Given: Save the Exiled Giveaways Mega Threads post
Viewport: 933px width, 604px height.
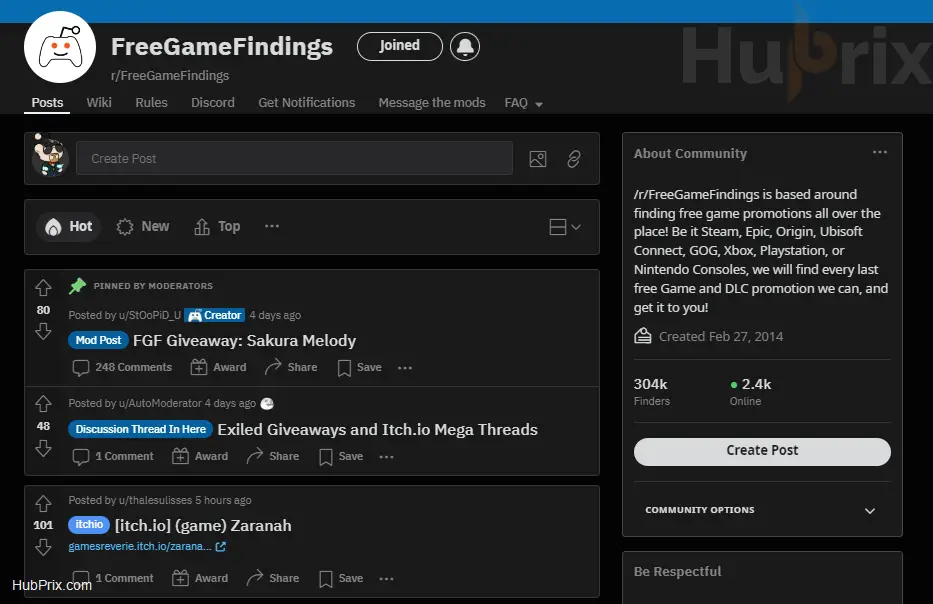Looking at the screenshot, I should click(341, 456).
